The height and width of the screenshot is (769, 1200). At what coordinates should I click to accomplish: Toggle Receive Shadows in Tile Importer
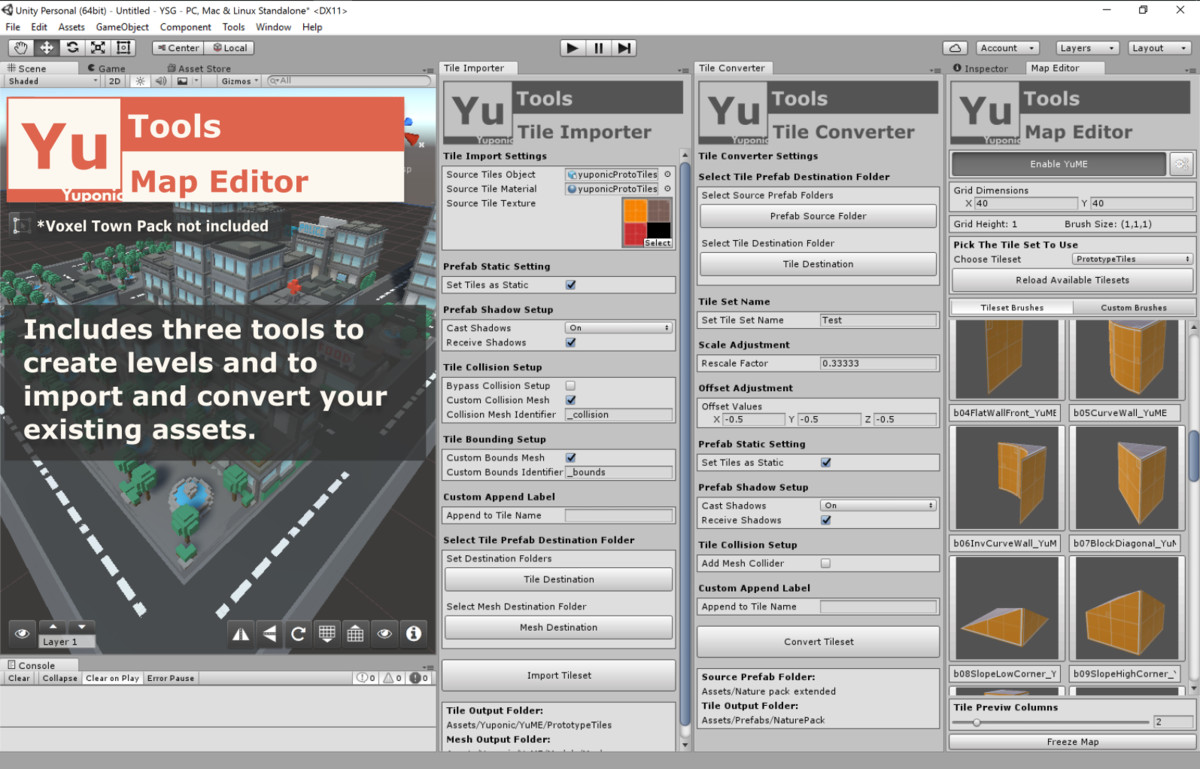click(x=571, y=342)
